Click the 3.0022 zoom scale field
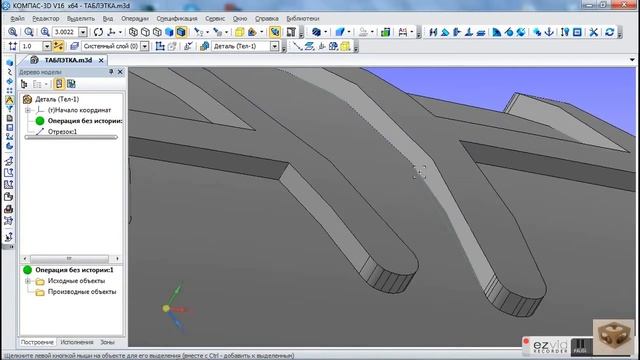Image resolution: width=640 pixels, height=360 pixels. [x=65, y=32]
